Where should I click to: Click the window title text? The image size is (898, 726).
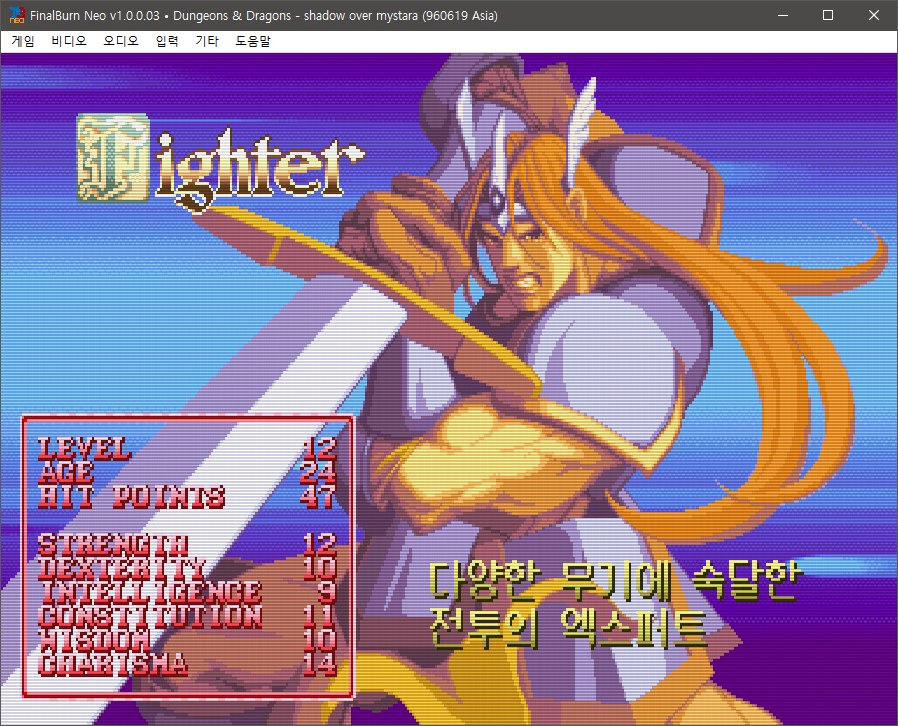[x=263, y=15]
